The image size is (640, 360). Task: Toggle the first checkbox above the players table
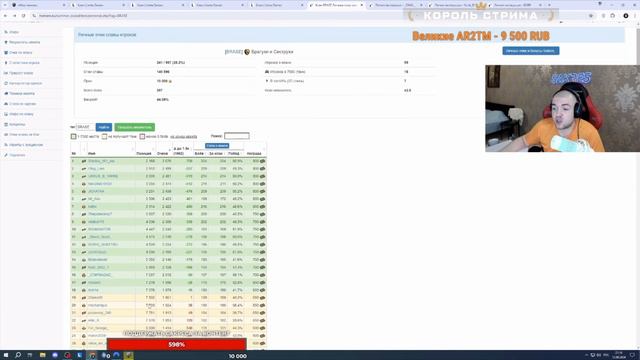point(73,136)
